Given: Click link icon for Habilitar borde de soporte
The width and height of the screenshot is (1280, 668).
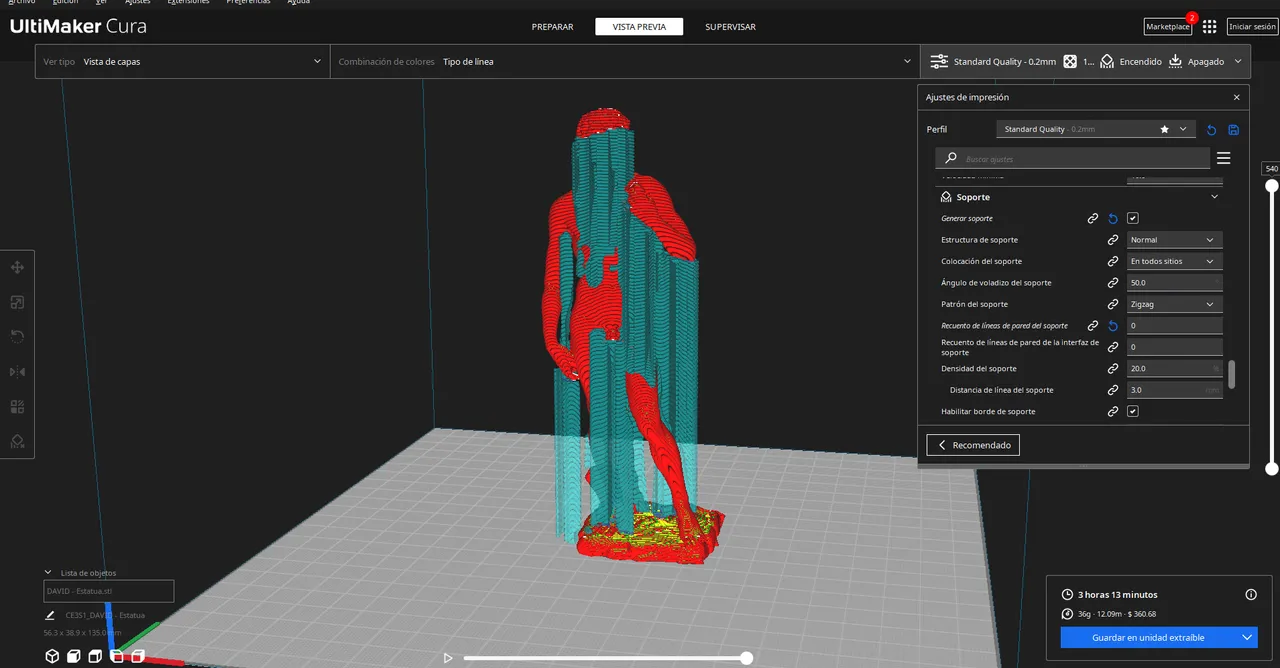Looking at the screenshot, I should (1113, 412).
